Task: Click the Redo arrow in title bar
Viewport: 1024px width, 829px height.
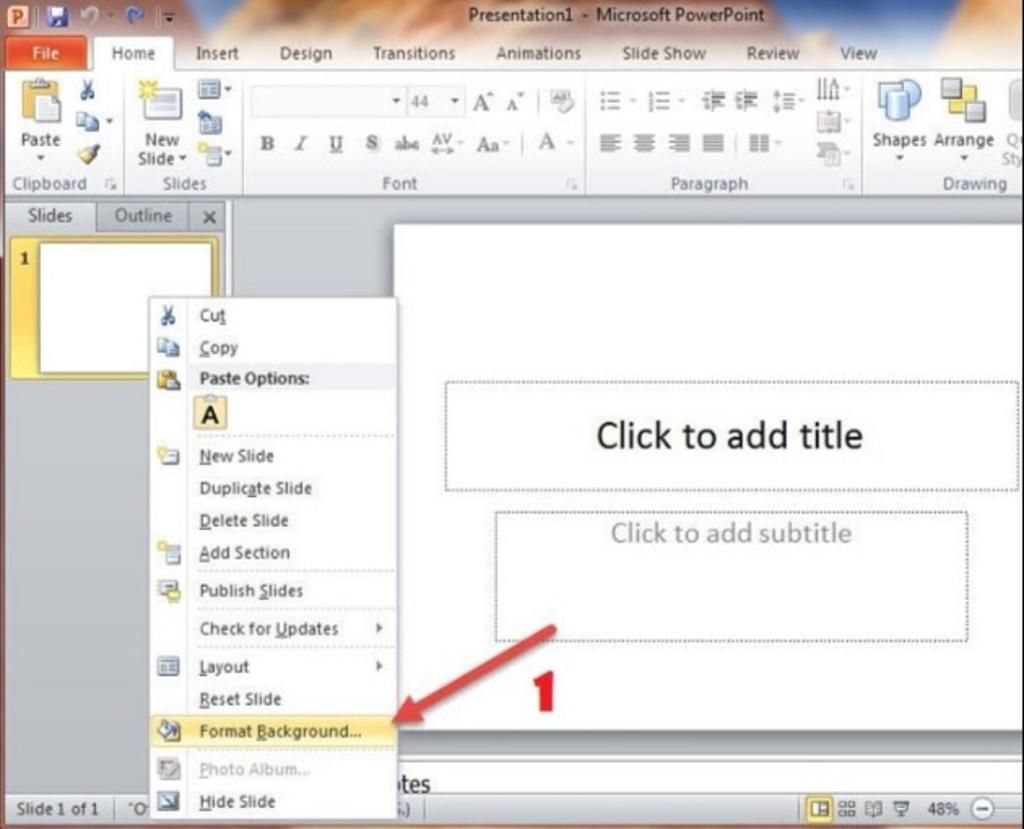Action: click(x=135, y=15)
